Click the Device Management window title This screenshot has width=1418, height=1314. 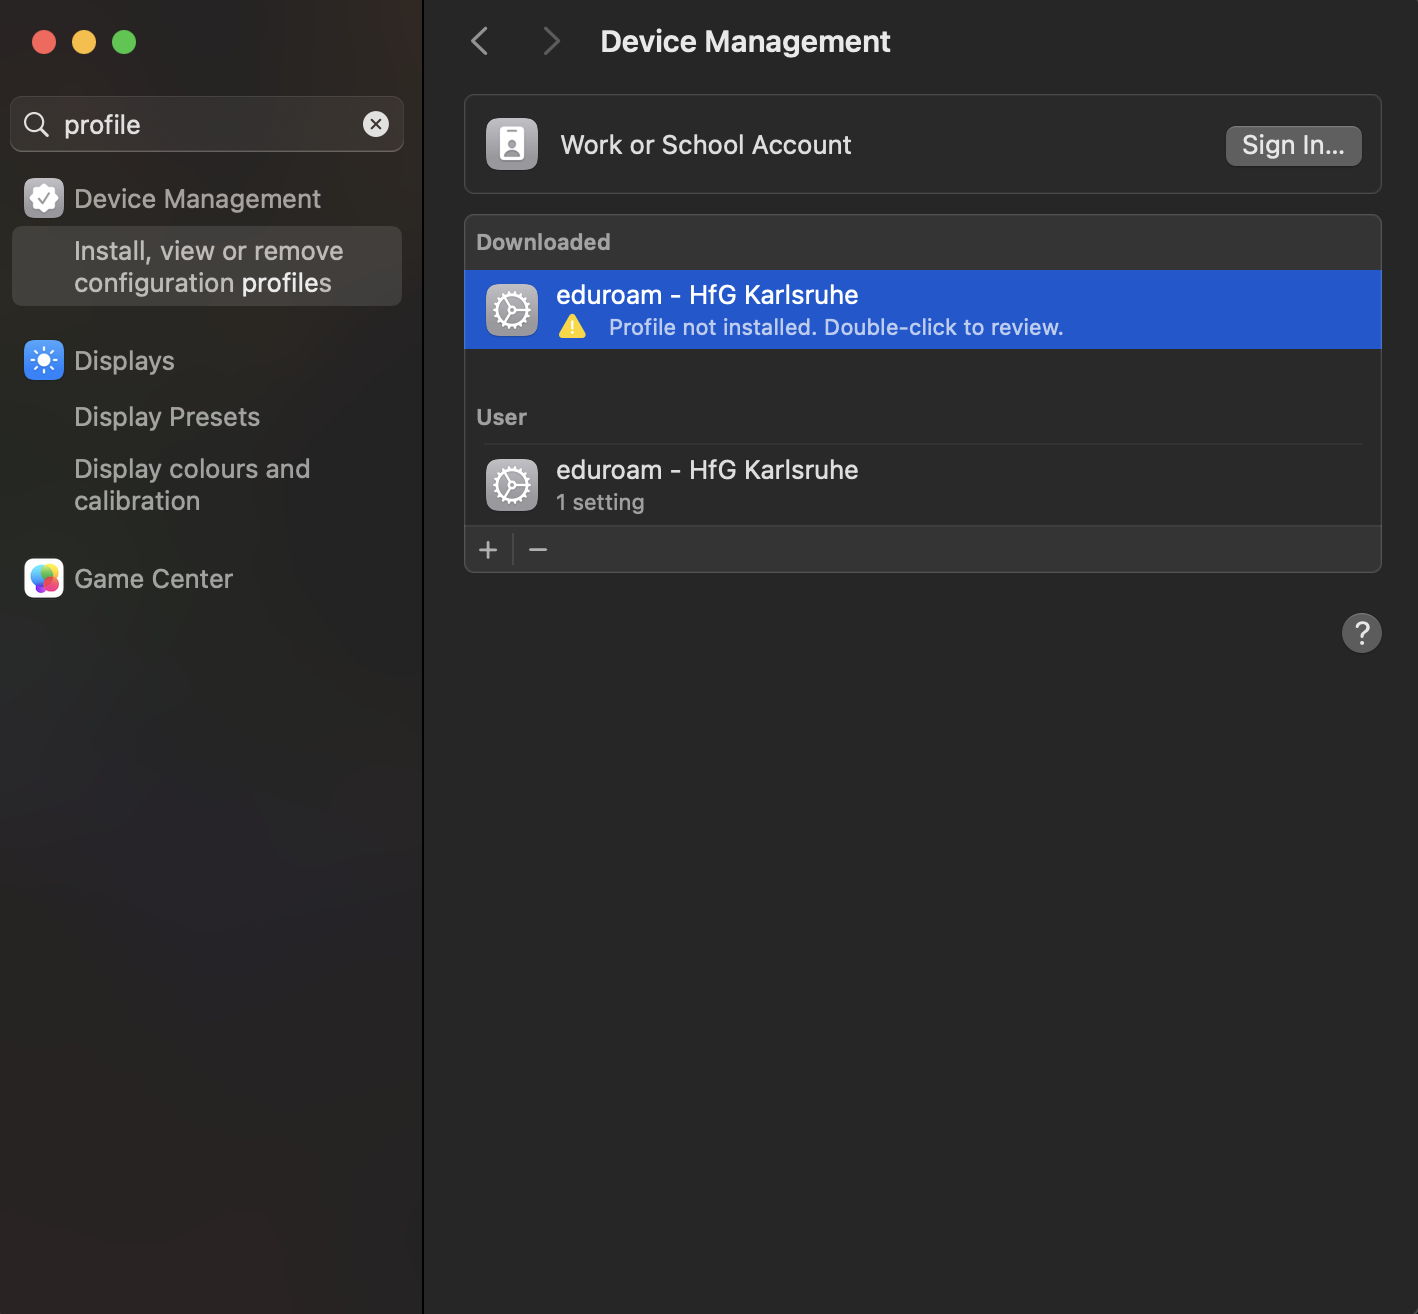745,41
